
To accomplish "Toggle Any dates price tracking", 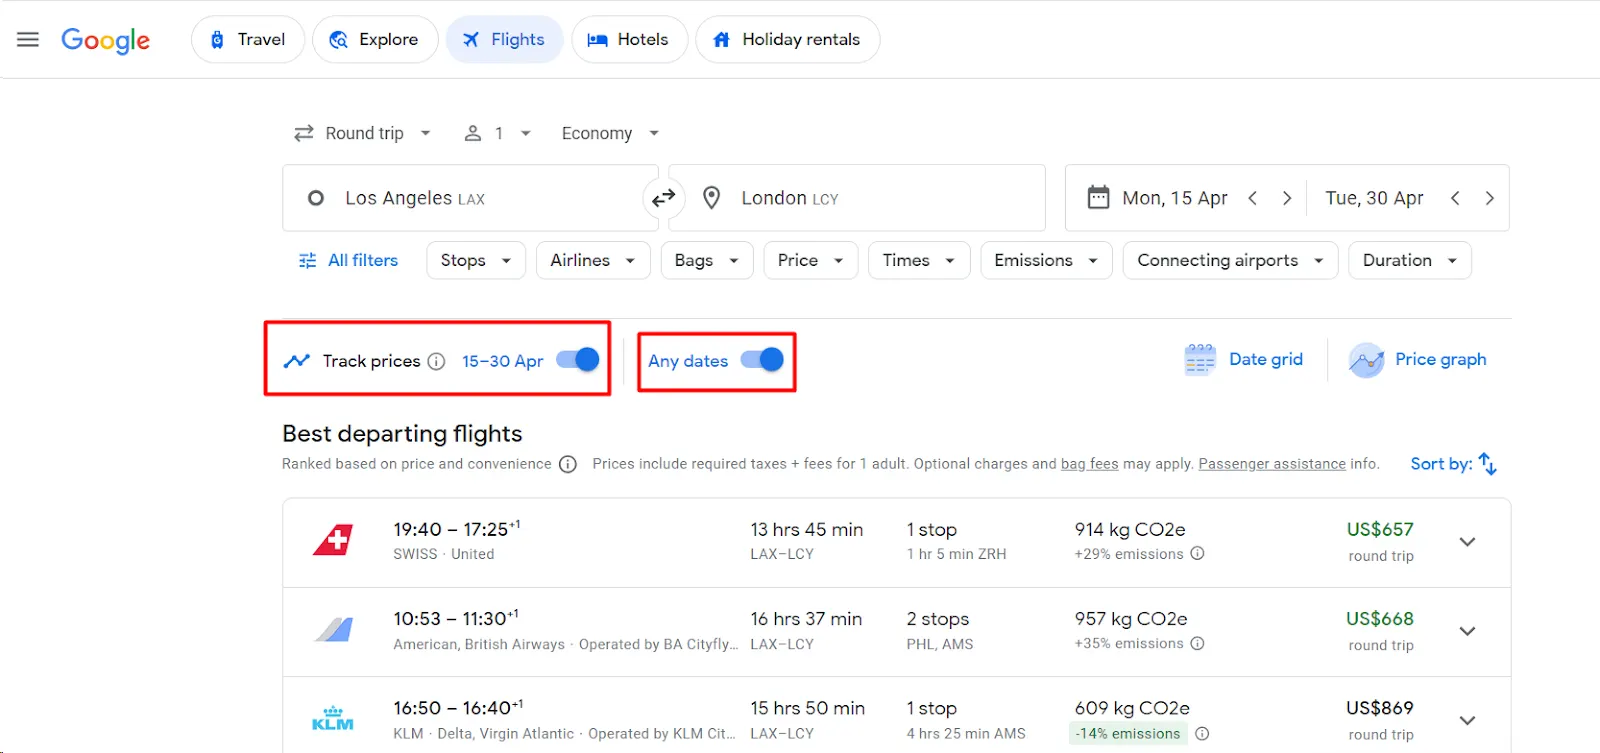I will [x=762, y=360].
